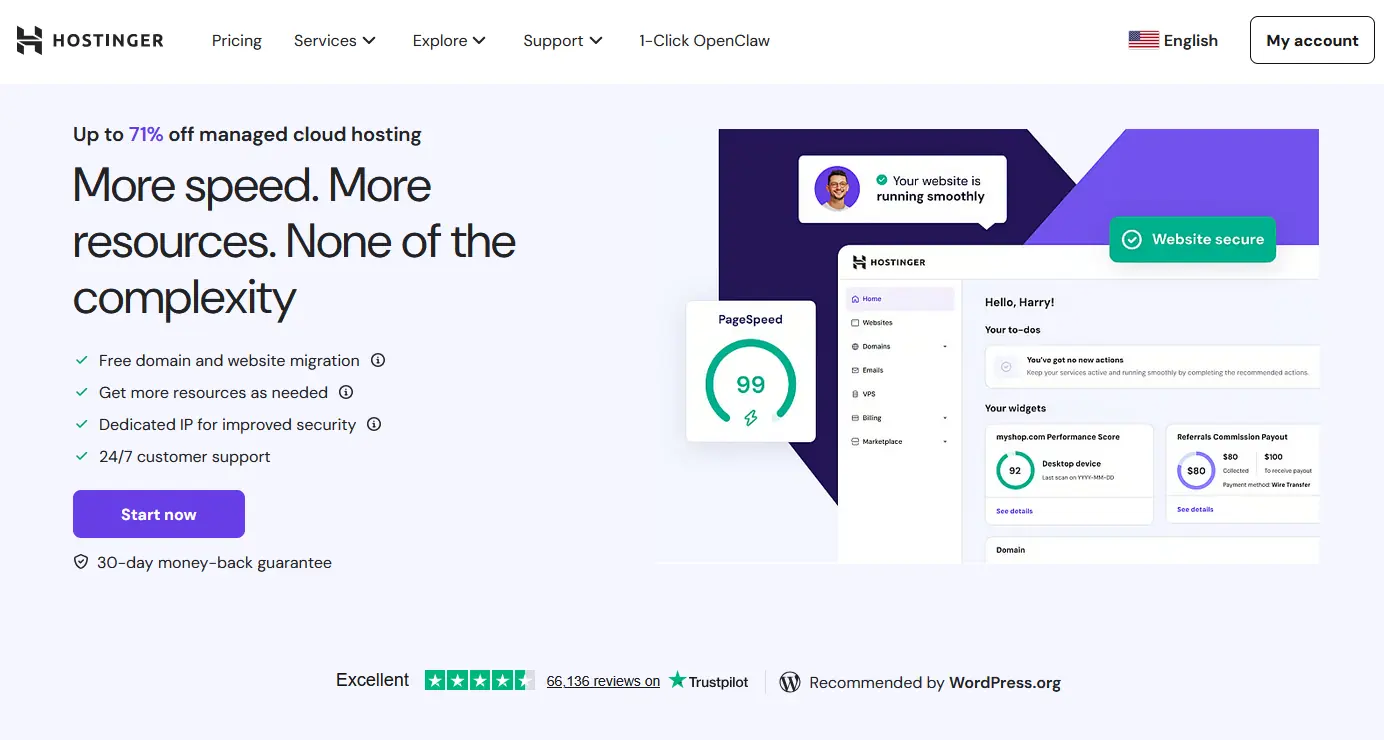The width and height of the screenshot is (1384, 740).
Task: Open My account
Action: click(1312, 41)
